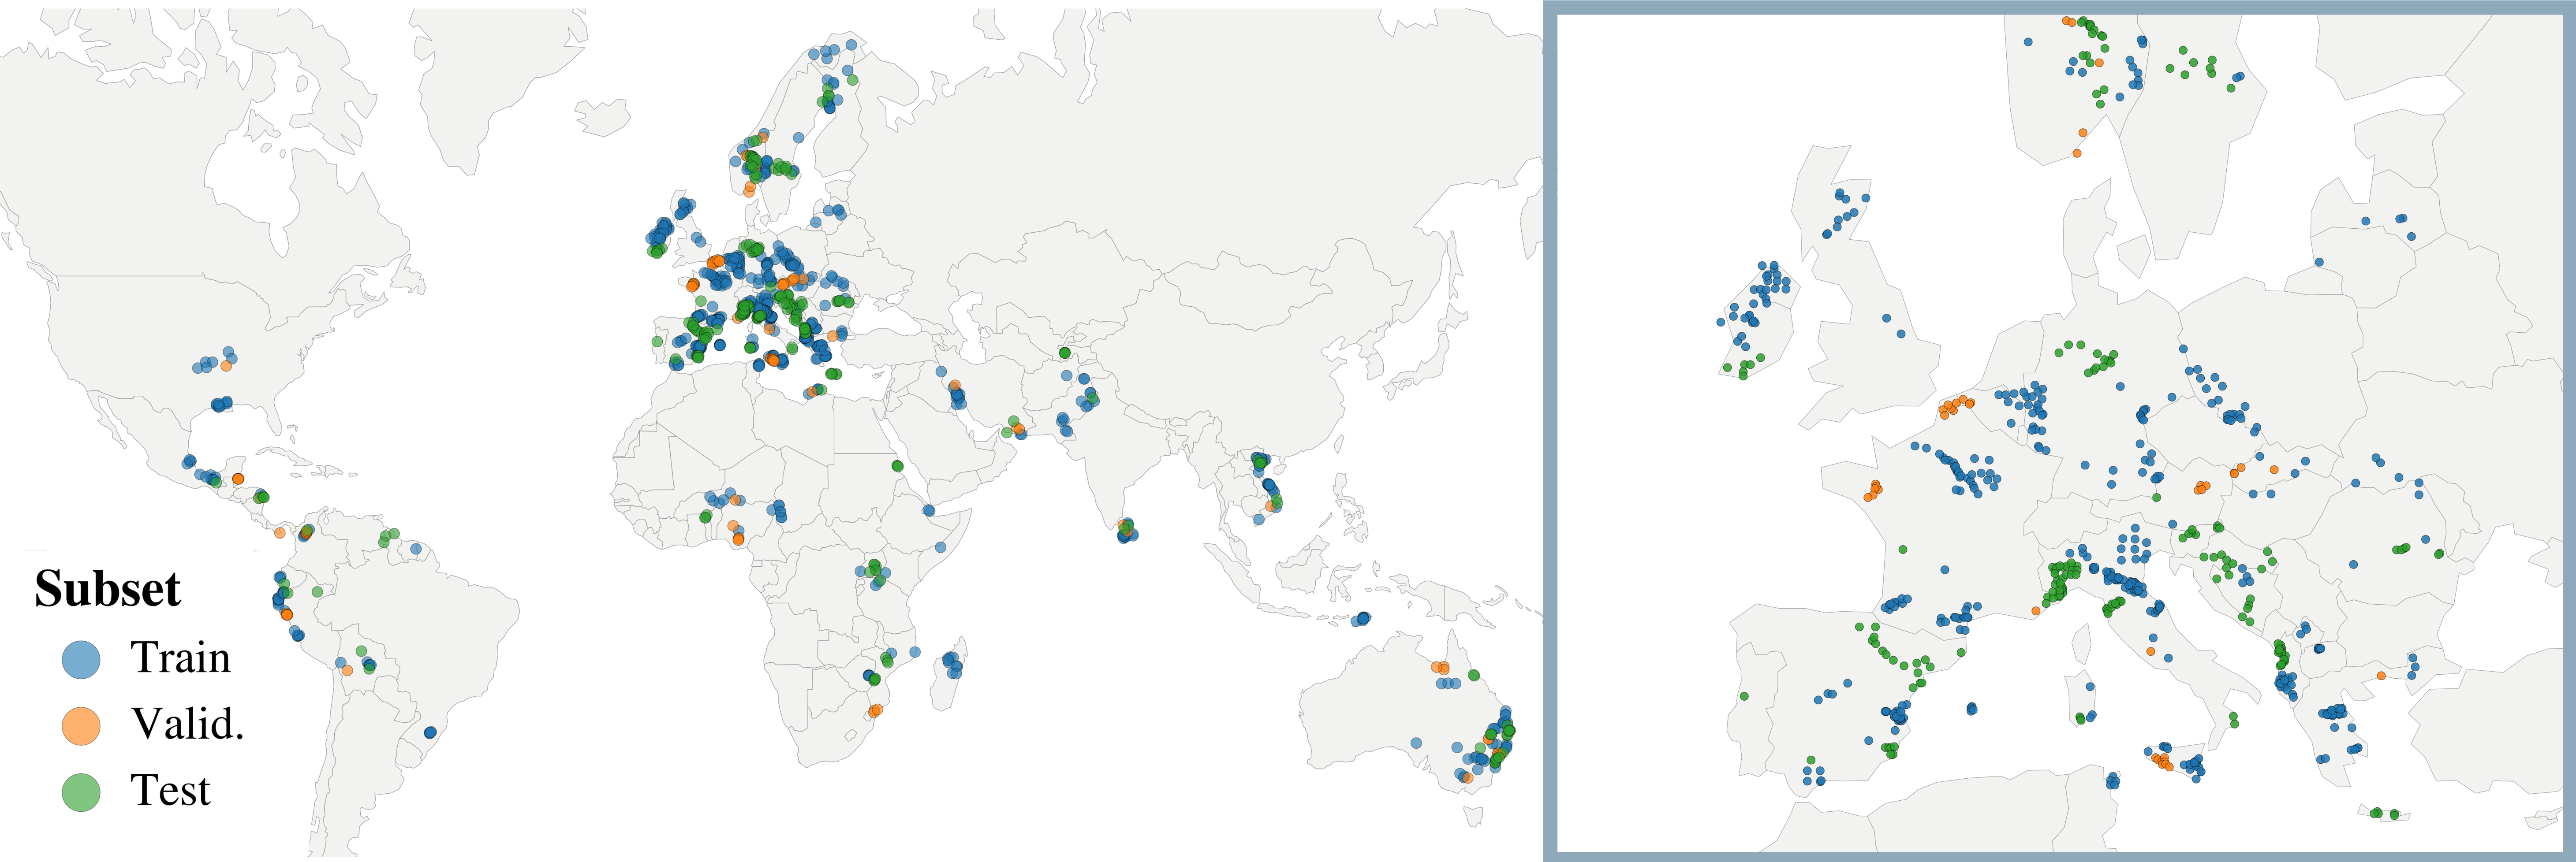Click the 'Train' legend label

[181, 658]
